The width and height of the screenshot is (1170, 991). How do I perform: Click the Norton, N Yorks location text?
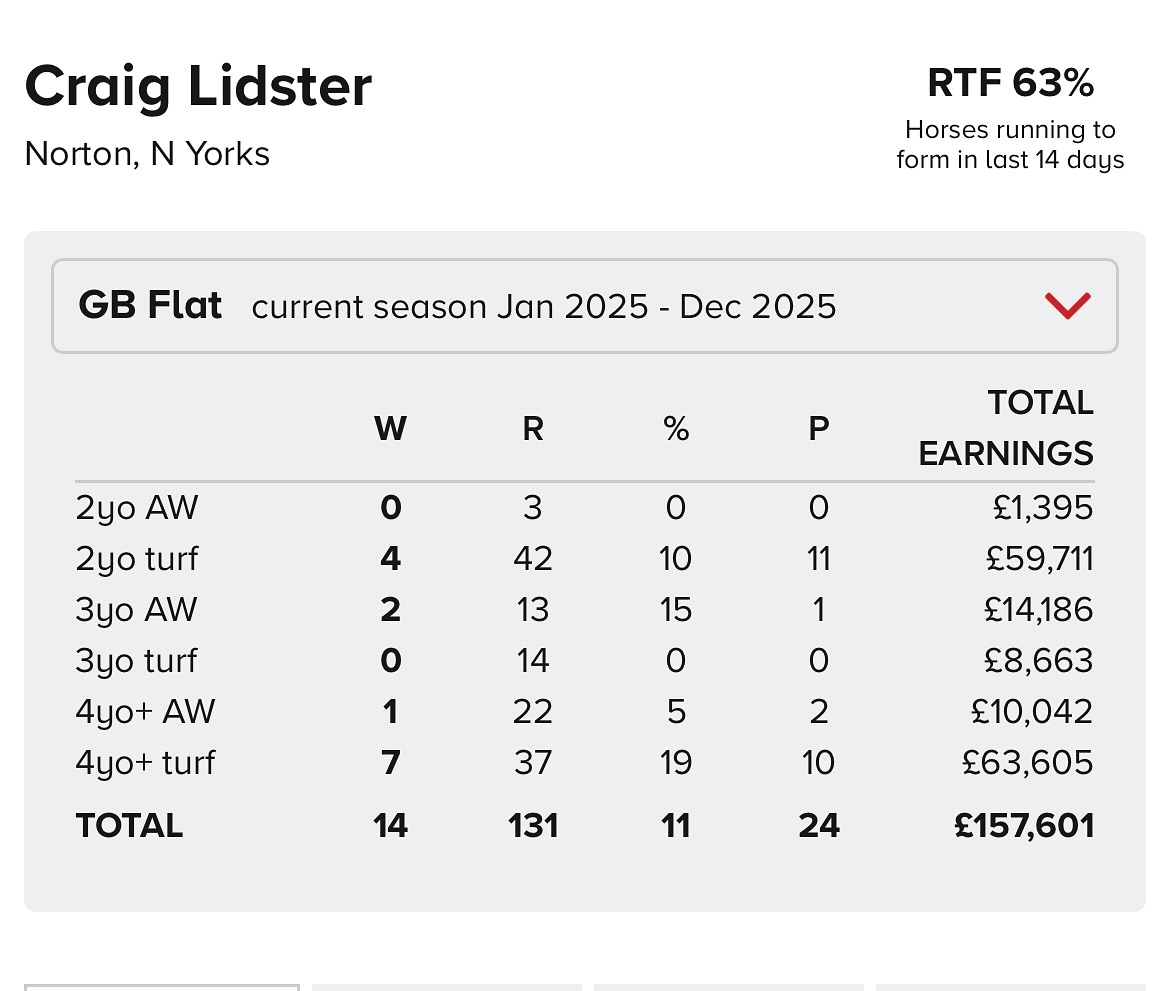click(x=147, y=154)
